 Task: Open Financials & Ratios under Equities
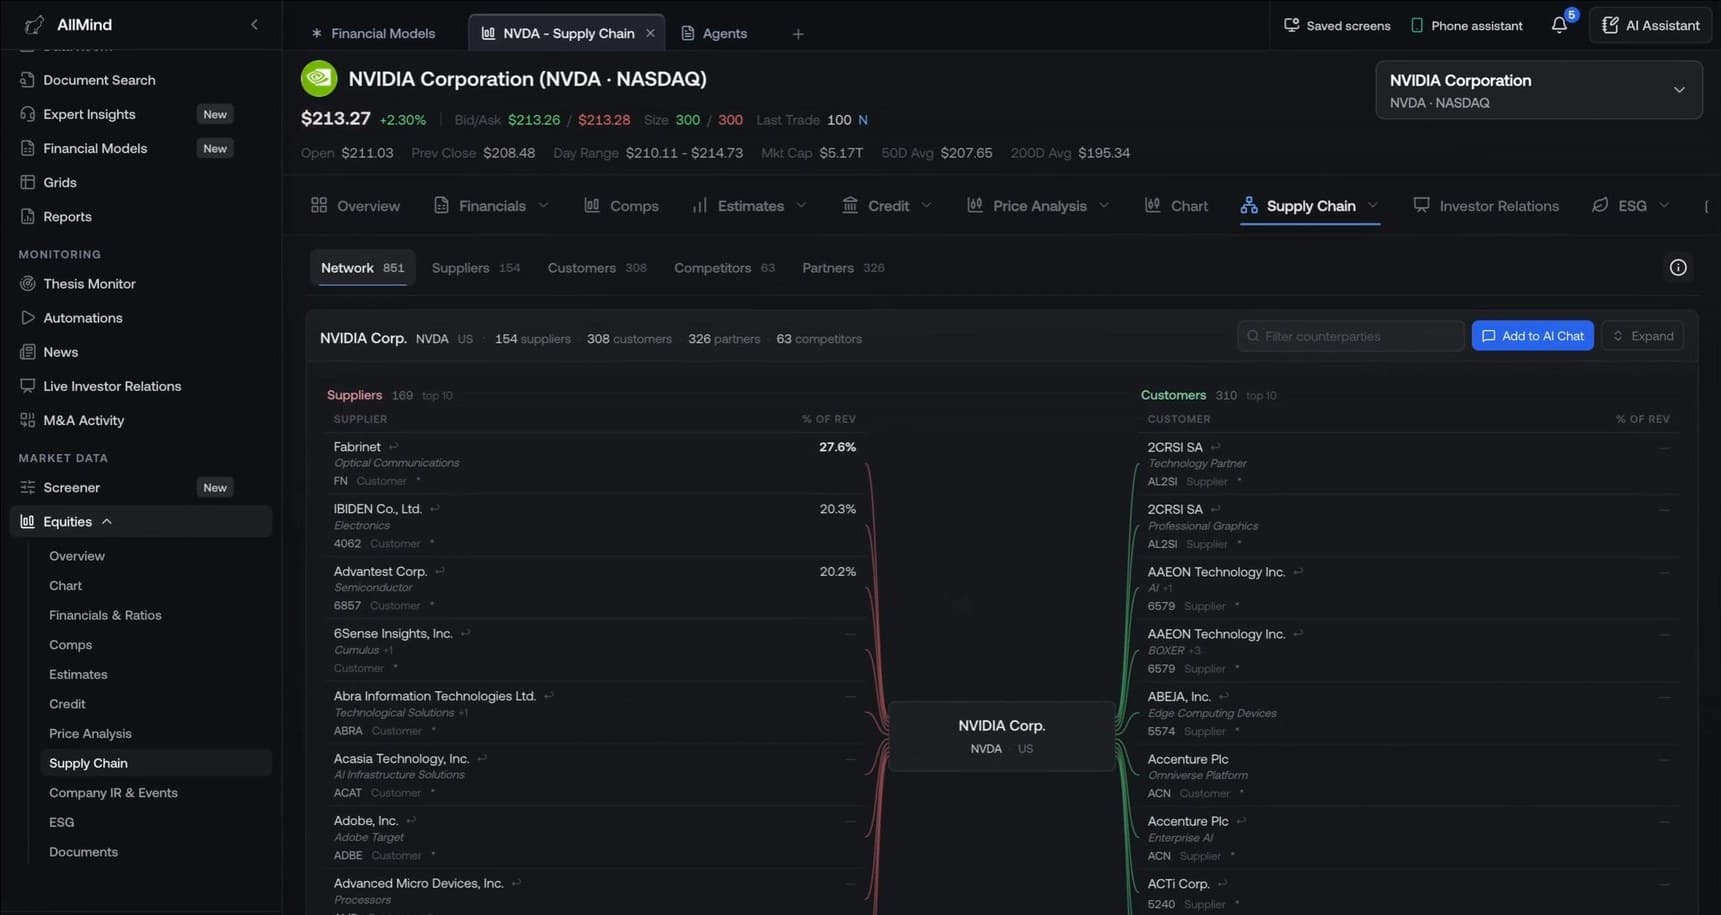click(x=105, y=615)
